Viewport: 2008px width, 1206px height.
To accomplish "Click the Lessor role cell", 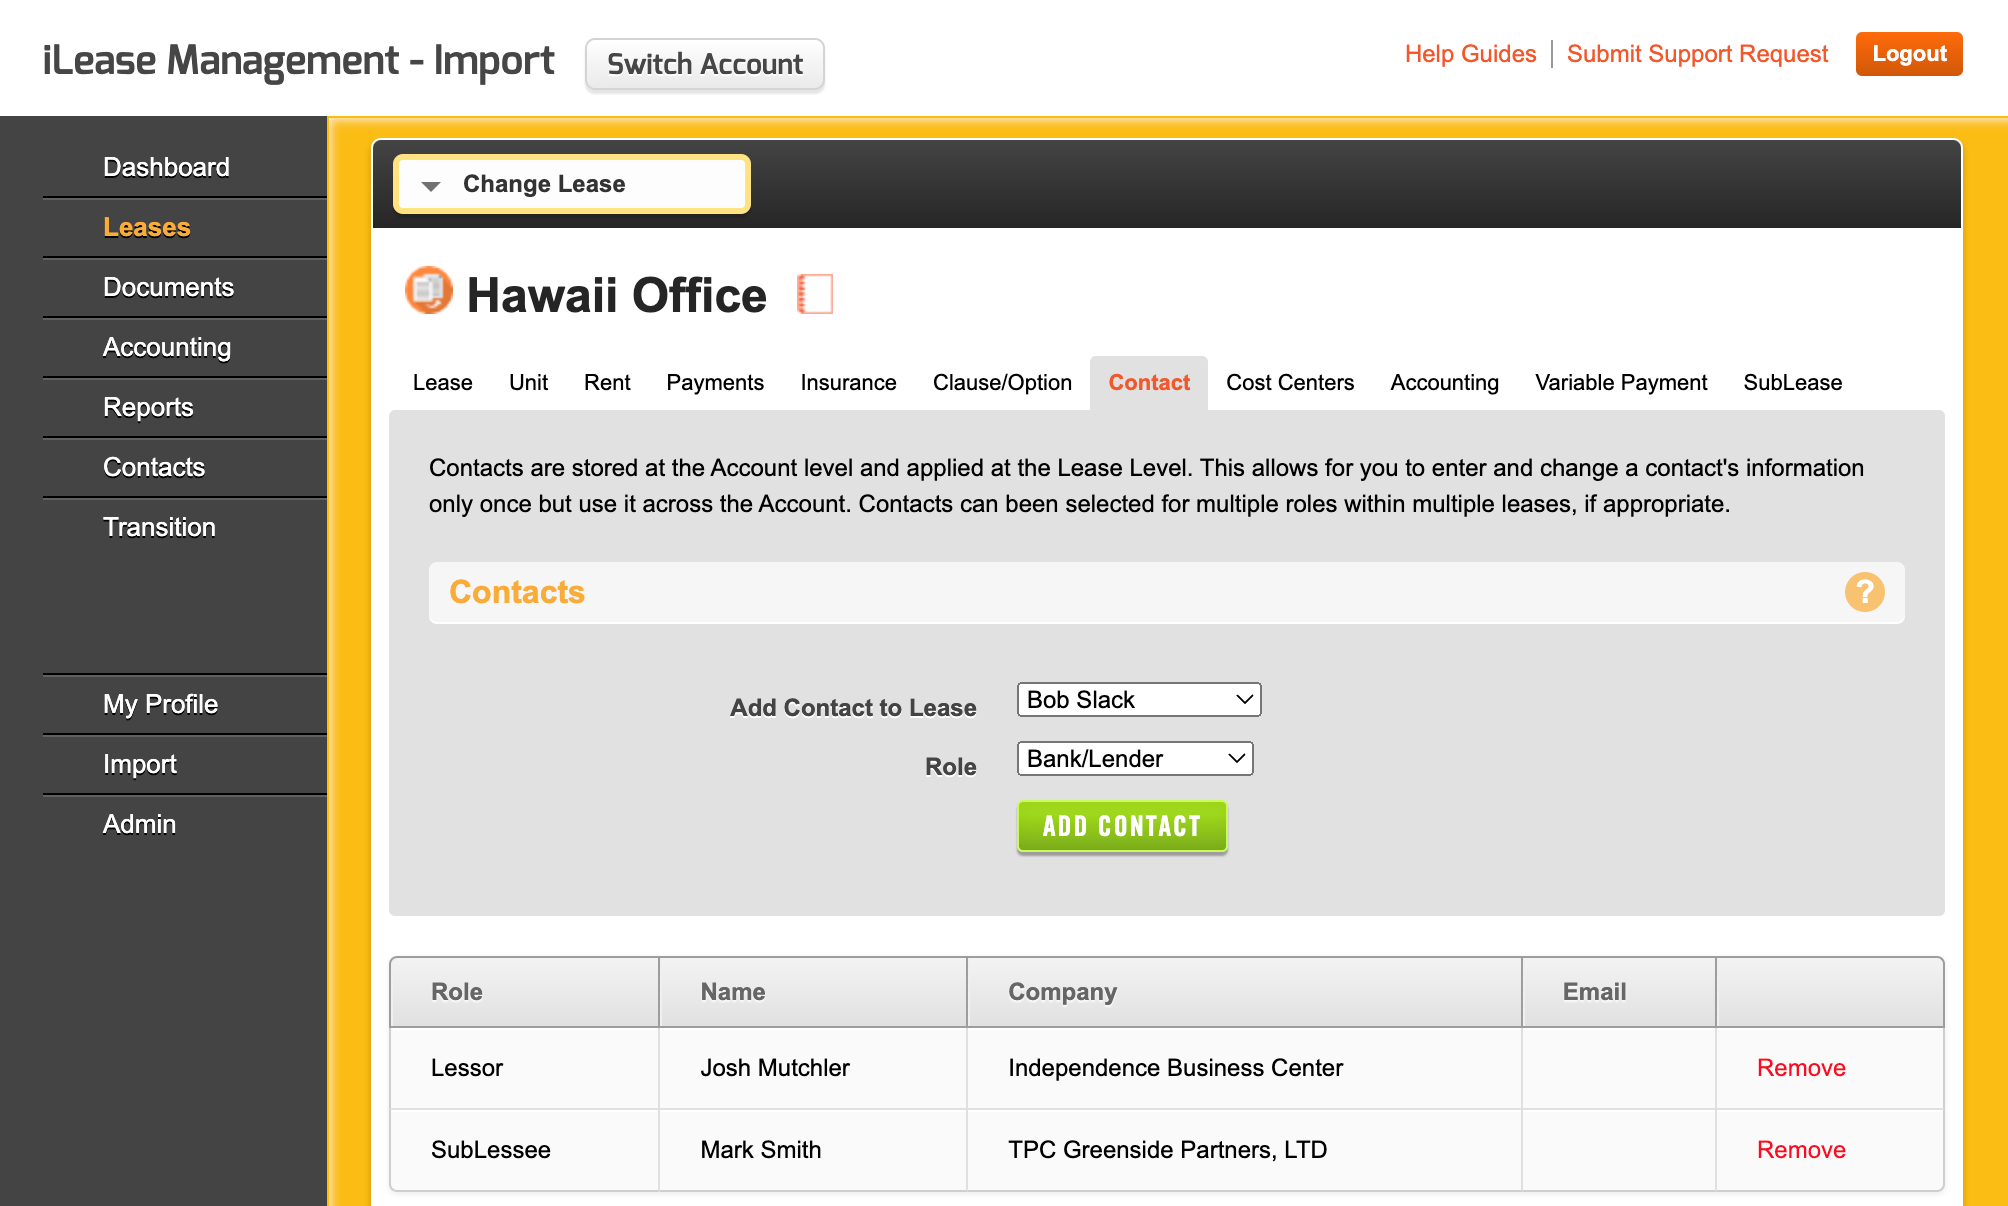I will (x=525, y=1068).
